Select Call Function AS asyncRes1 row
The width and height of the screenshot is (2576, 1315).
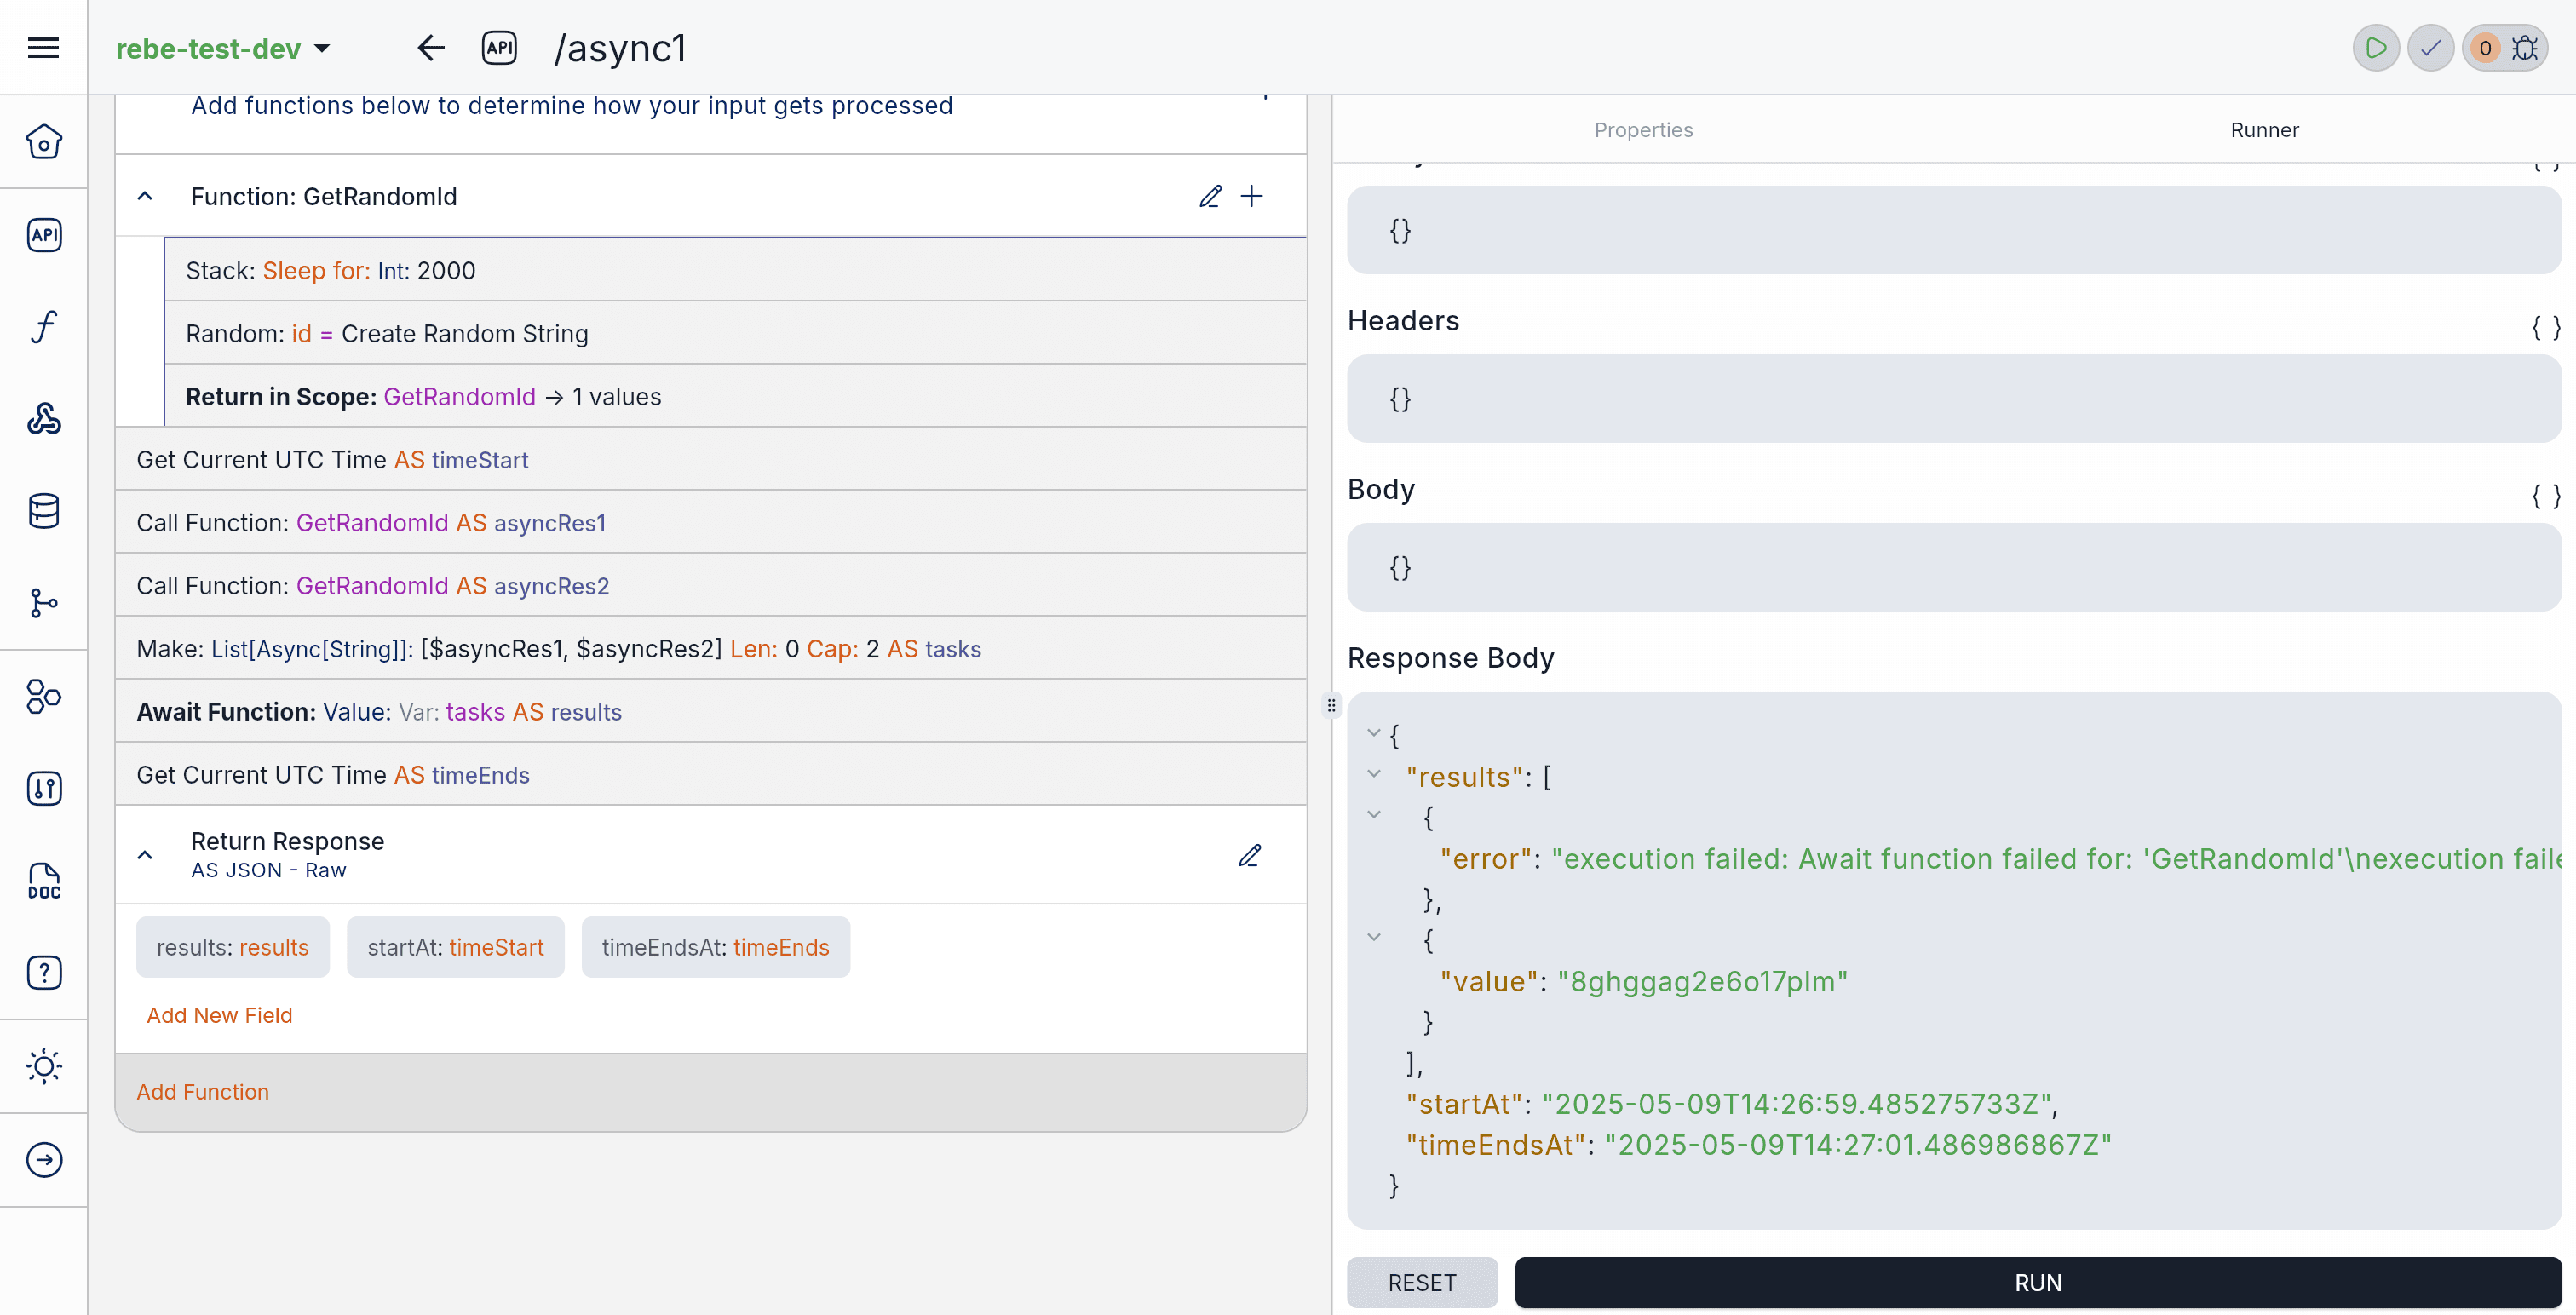point(711,522)
